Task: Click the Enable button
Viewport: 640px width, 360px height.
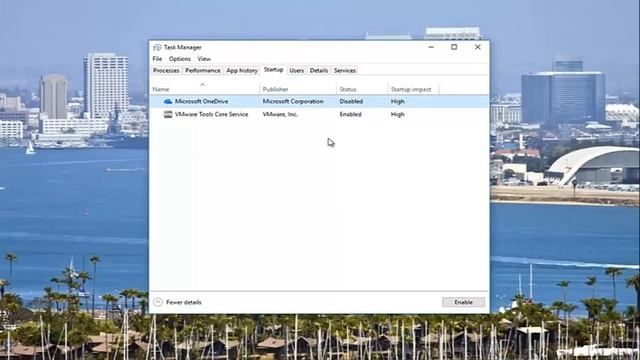Action: [463, 302]
